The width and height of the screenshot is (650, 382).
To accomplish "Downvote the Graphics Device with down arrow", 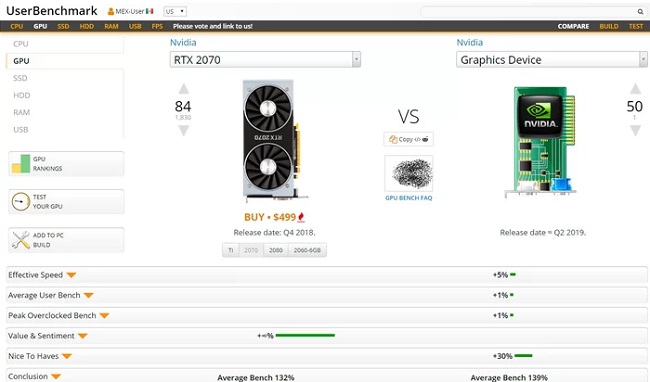I will point(635,131).
